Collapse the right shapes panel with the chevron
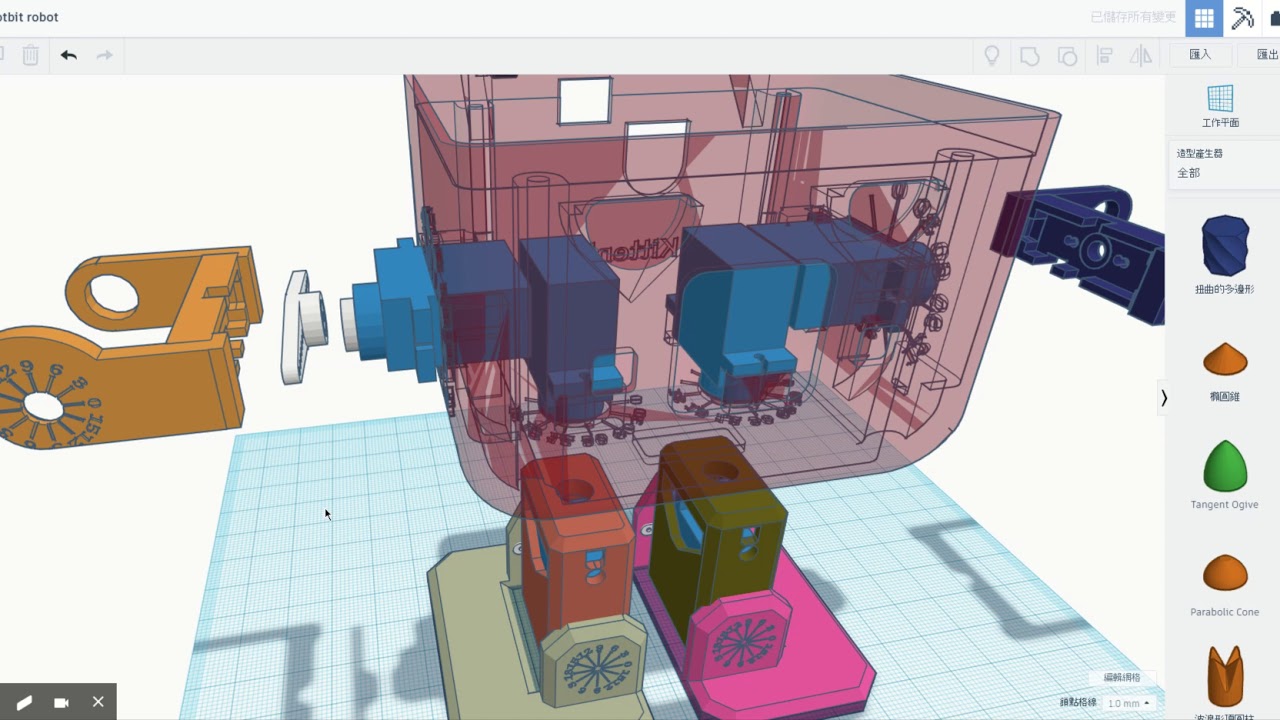1280x720 pixels. 1164,397
